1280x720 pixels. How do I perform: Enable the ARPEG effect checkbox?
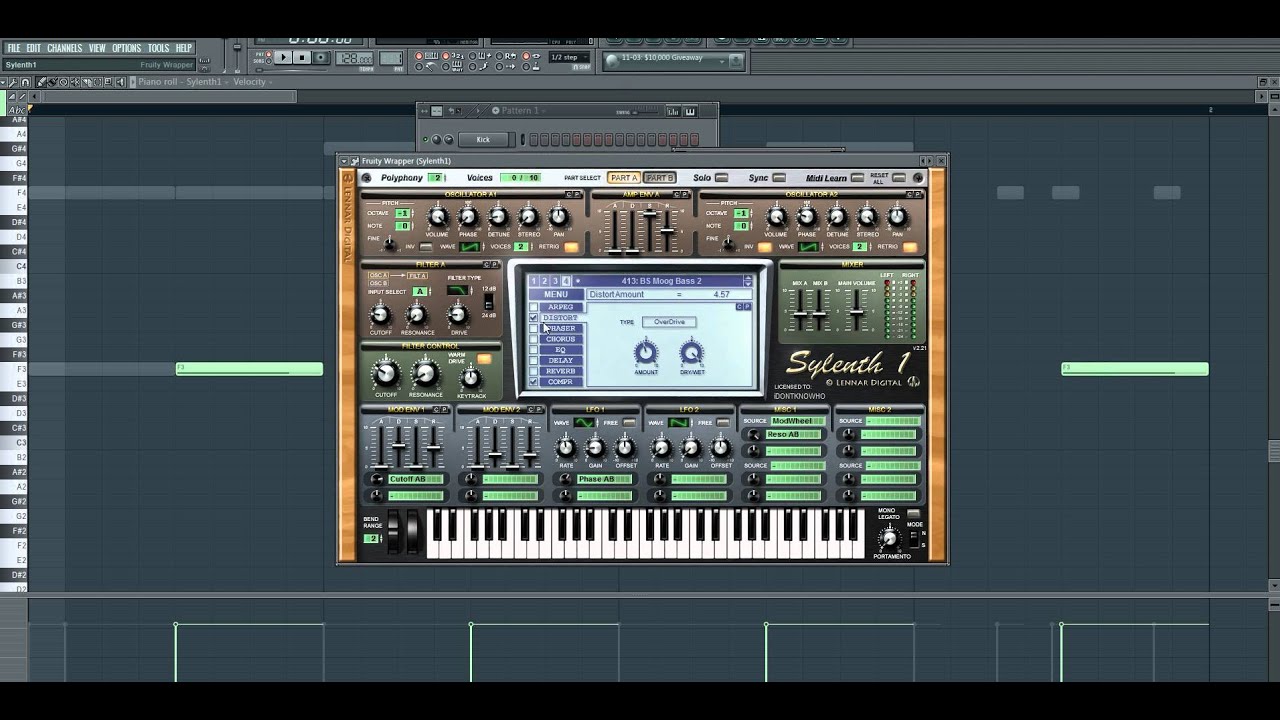click(x=533, y=307)
